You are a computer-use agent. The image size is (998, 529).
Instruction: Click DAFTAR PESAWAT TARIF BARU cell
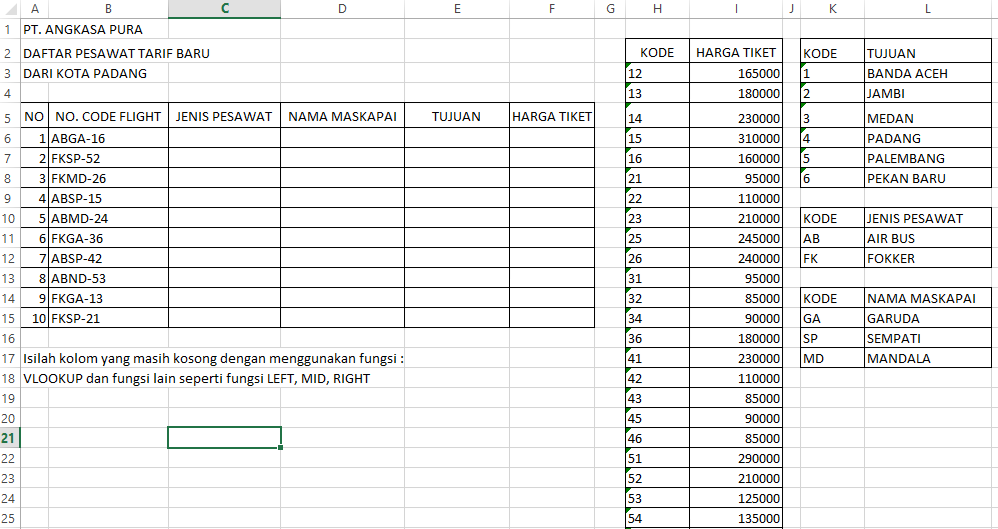pyautogui.click(x=116, y=53)
